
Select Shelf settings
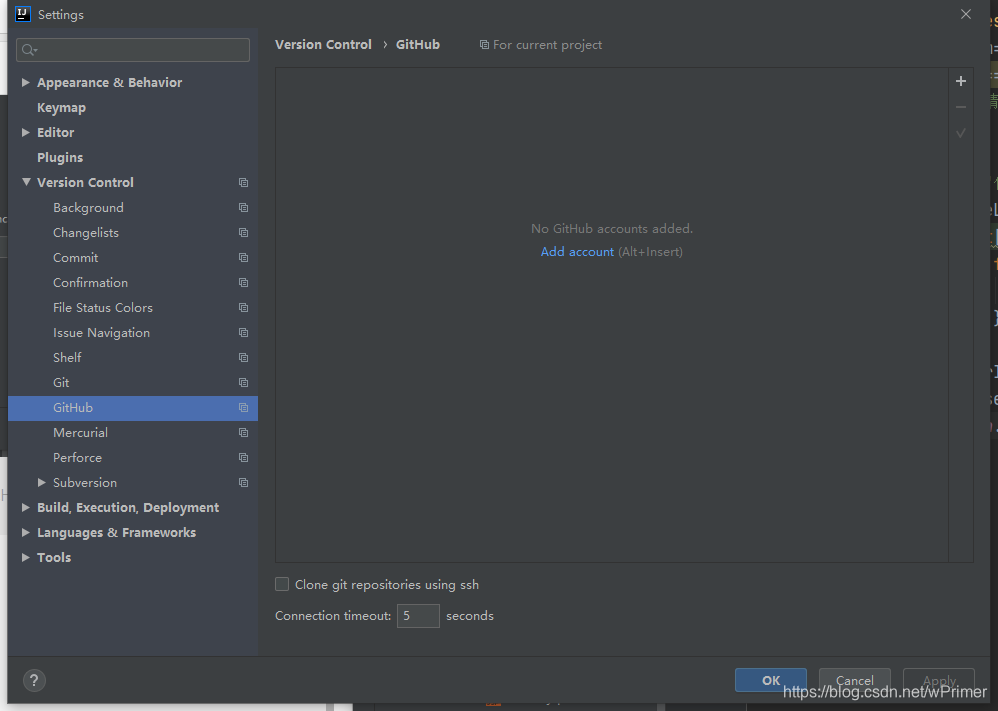pyautogui.click(x=67, y=357)
